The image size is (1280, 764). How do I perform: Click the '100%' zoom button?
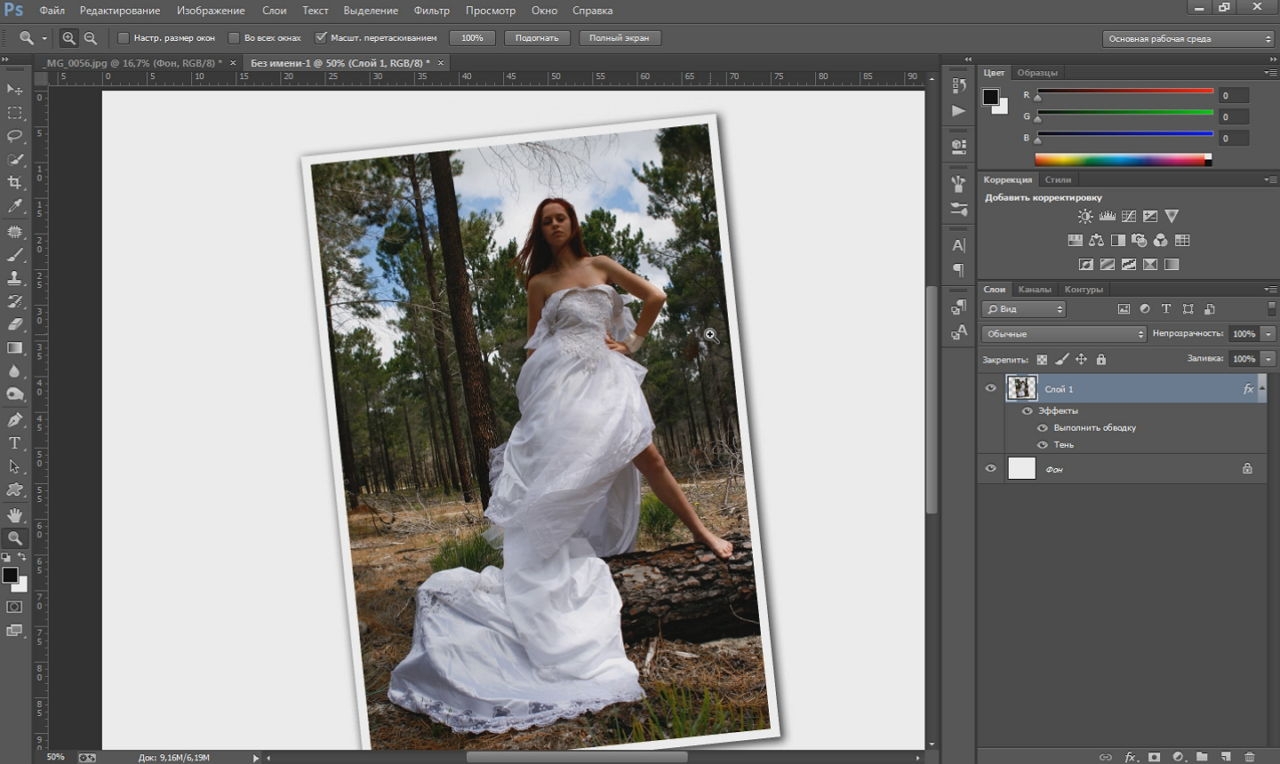click(x=472, y=38)
